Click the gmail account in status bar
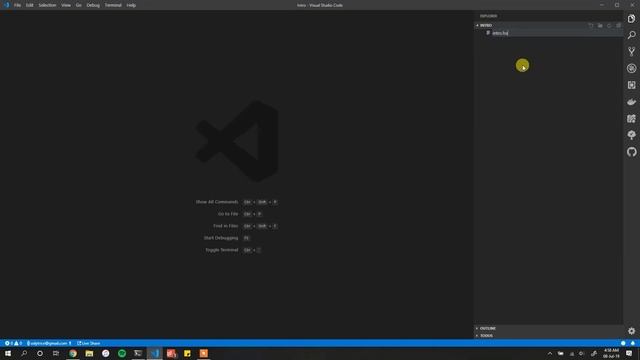The image size is (640, 360). (49, 343)
